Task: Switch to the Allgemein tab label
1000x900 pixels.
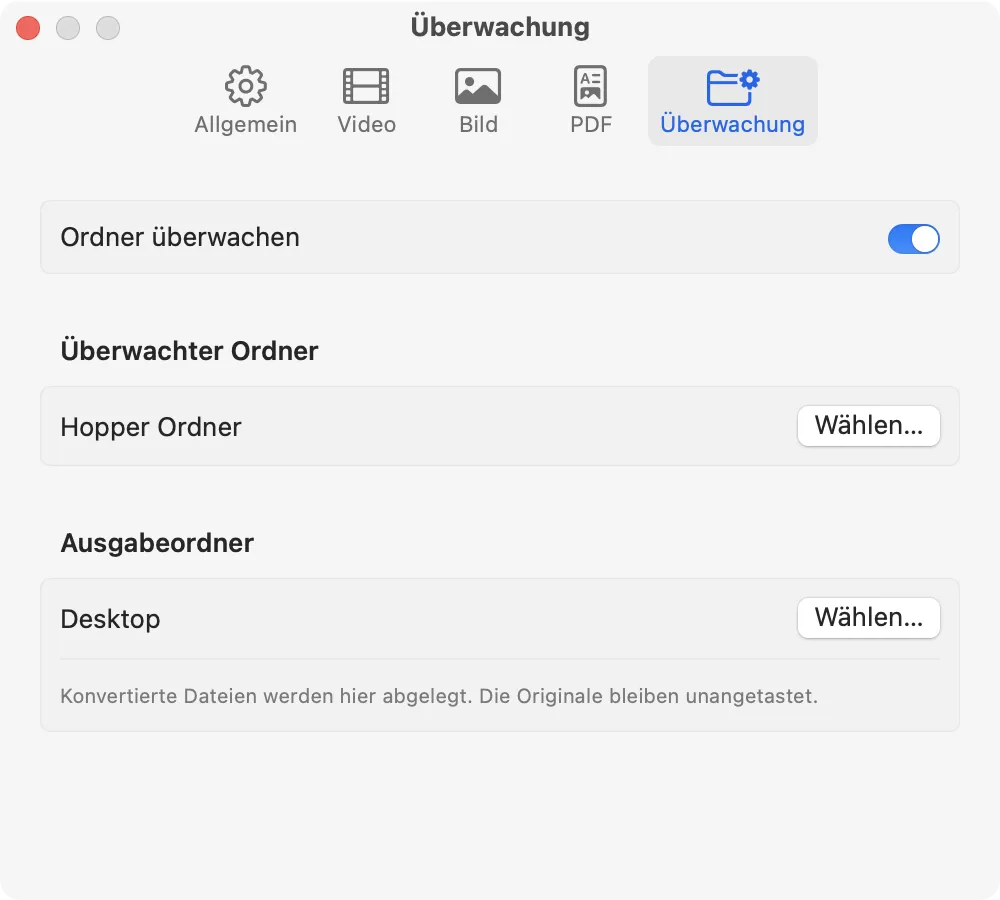Action: click(246, 125)
